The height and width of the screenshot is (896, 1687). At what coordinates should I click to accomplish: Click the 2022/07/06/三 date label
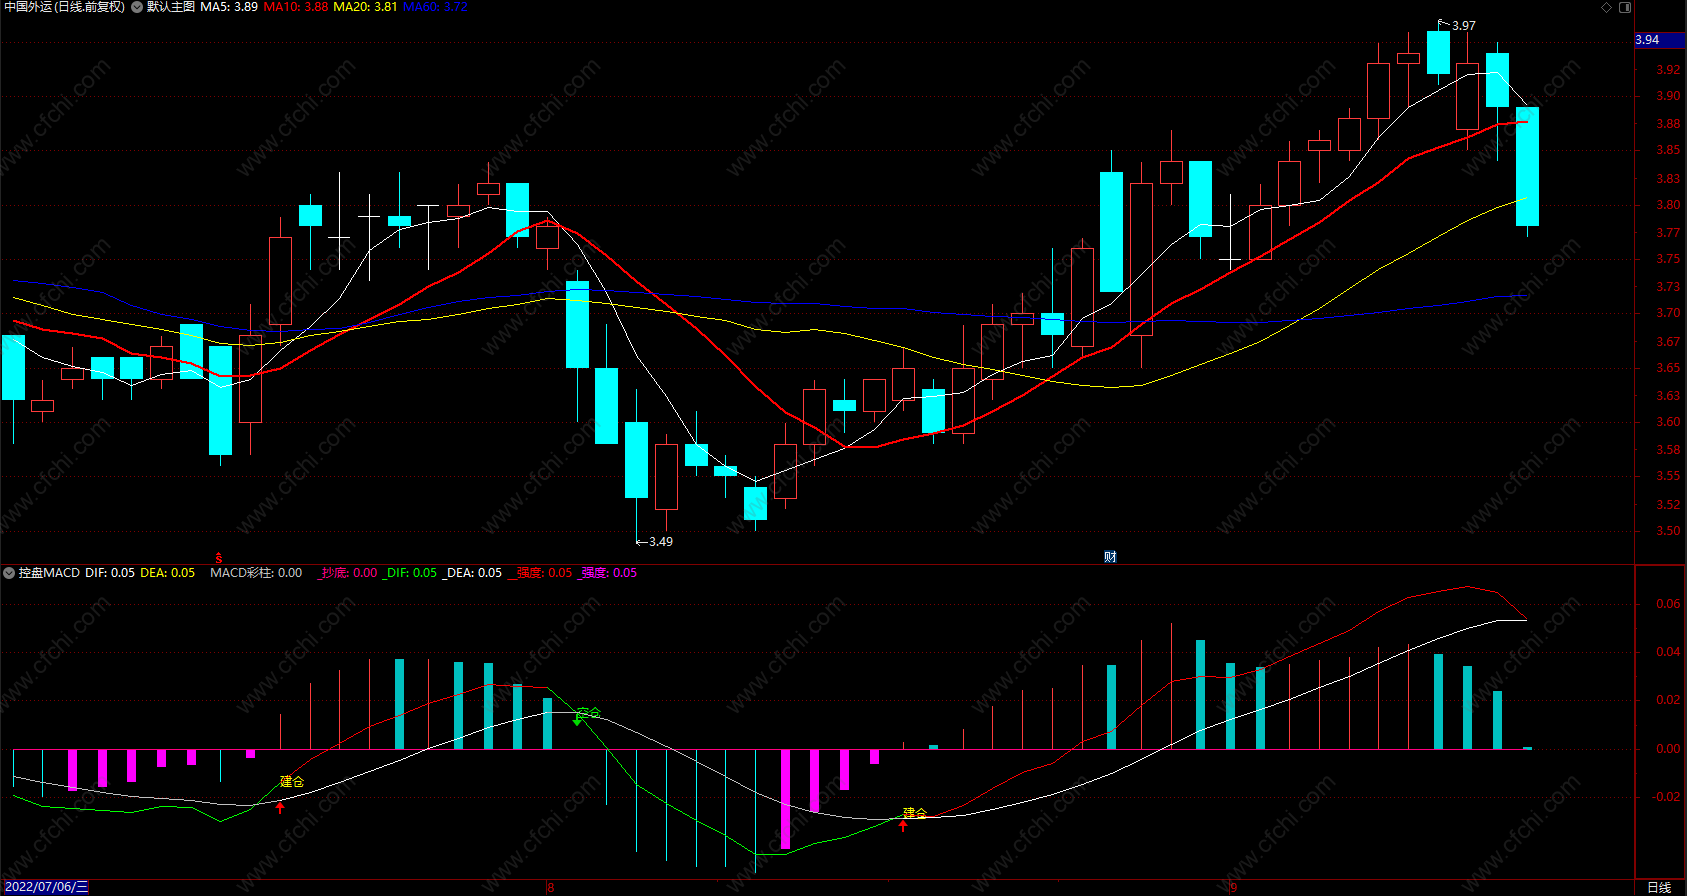(x=46, y=887)
